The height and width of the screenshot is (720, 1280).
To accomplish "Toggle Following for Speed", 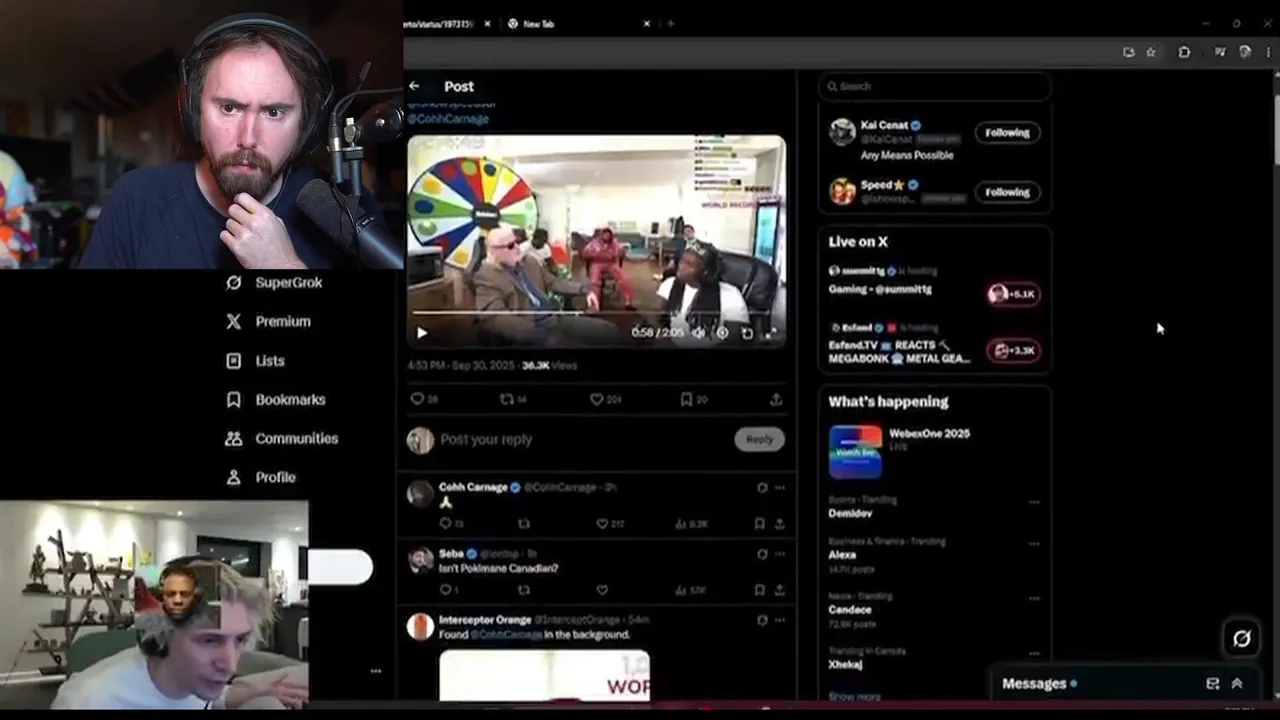I will point(1007,192).
